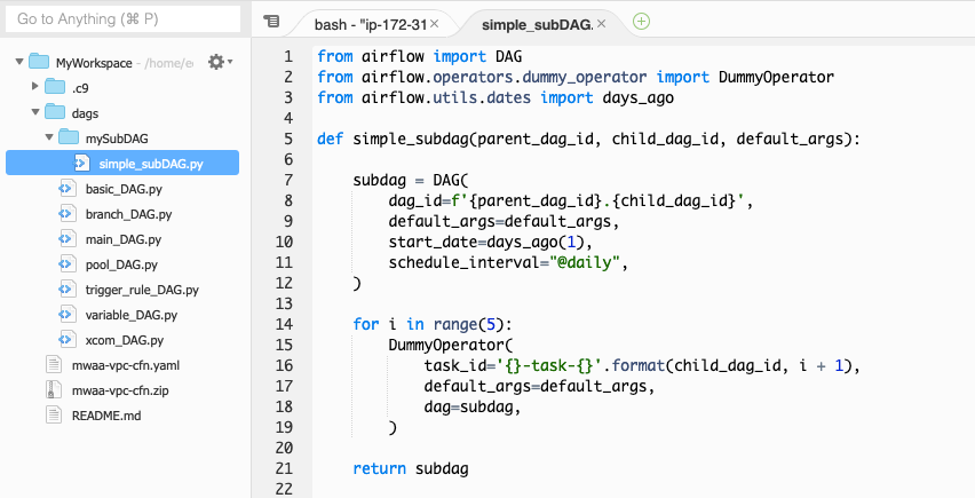Open the tab list menu icon
This screenshot has height=499, width=977.
[x=272, y=21]
